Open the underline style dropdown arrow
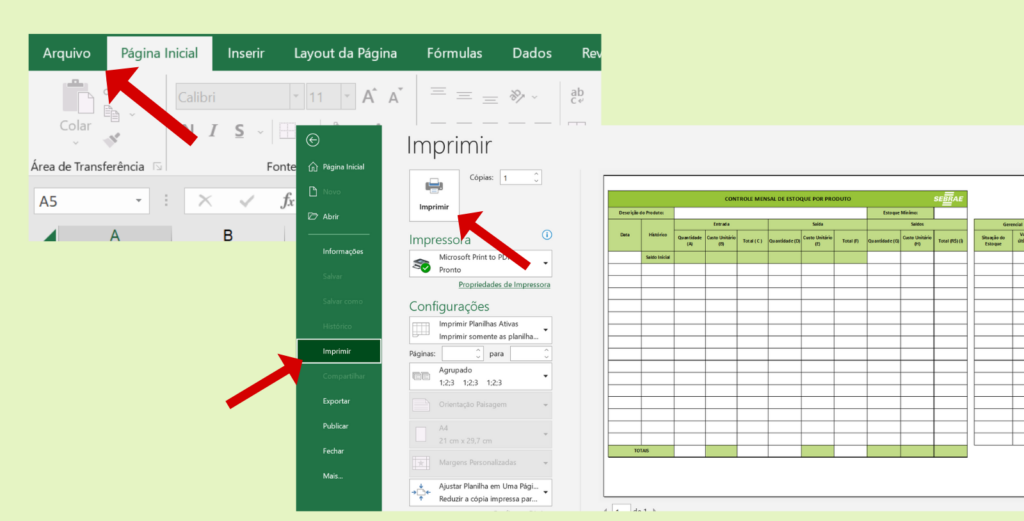1024x521 pixels. click(261, 131)
